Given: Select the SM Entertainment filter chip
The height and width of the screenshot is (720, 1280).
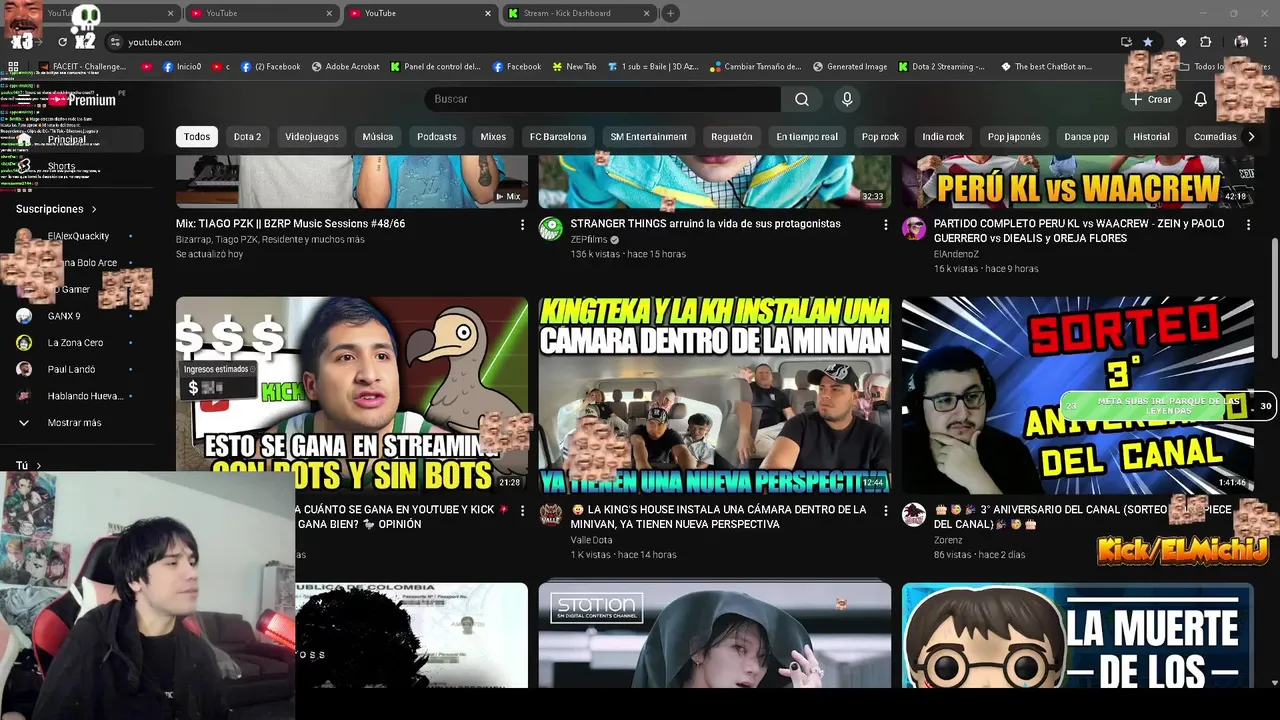Looking at the screenshot, I should point(649,137).
